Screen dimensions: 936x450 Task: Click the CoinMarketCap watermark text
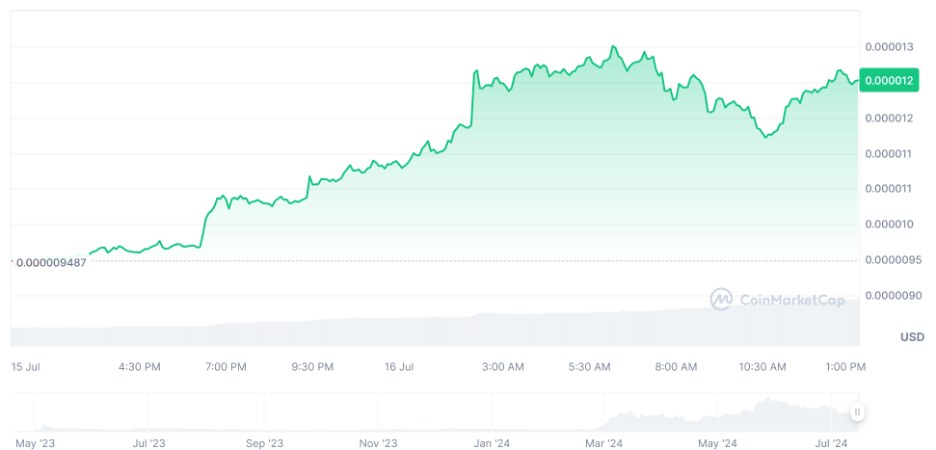790,298
